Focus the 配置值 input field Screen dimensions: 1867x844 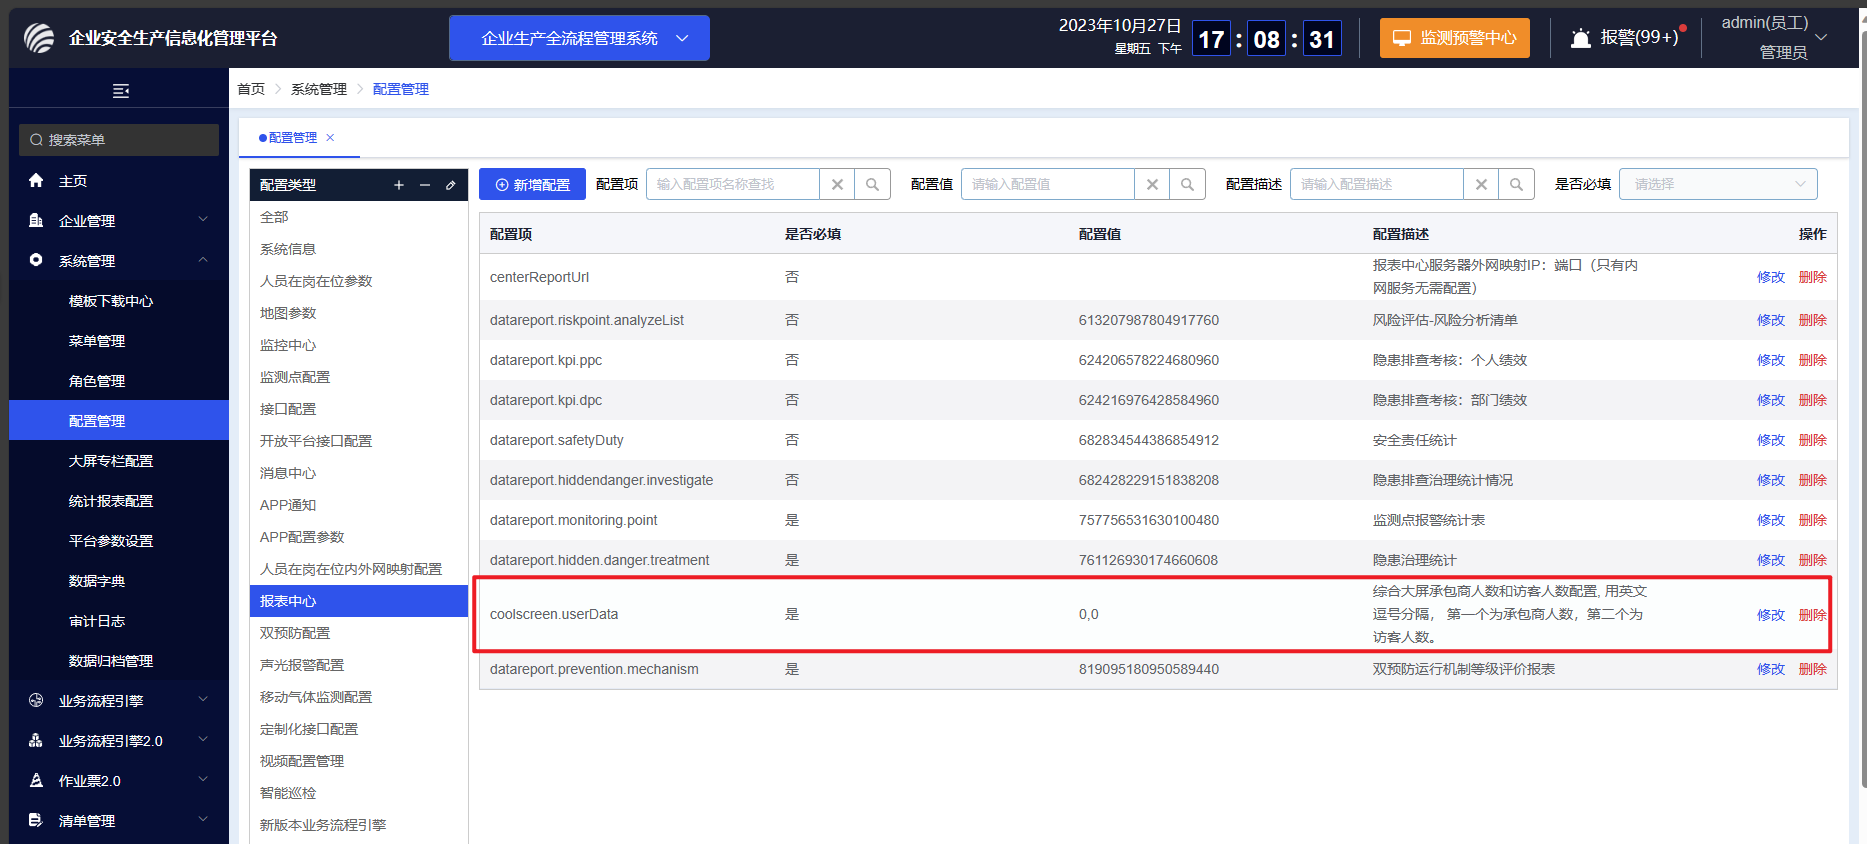point(1048,184)
